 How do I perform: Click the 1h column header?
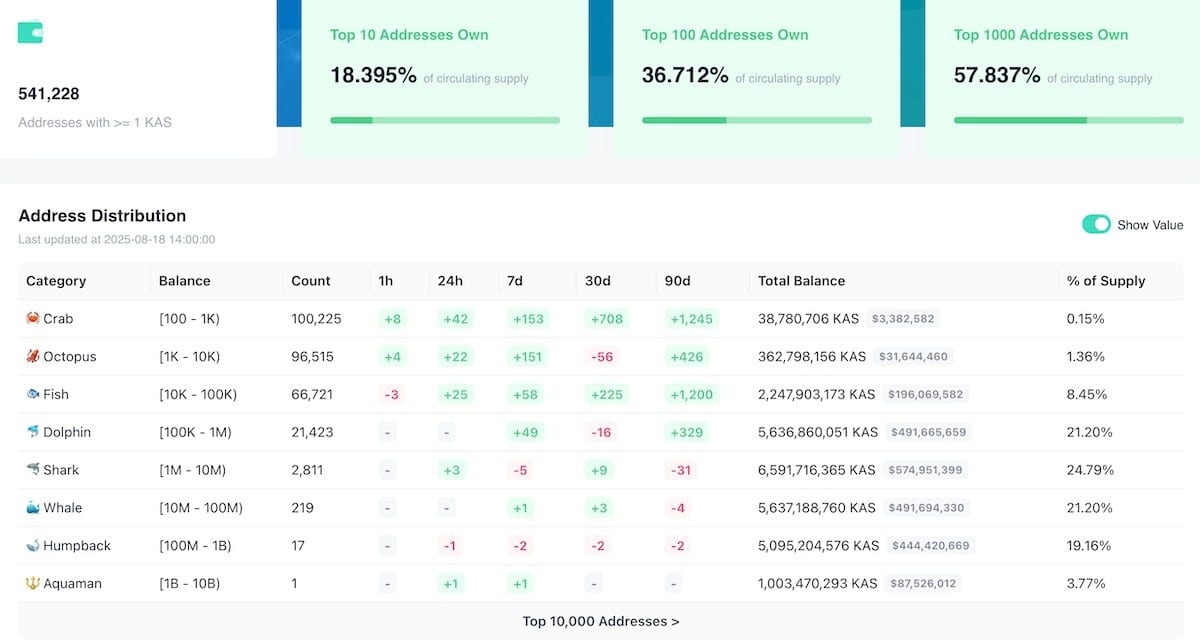pos(386,281)
